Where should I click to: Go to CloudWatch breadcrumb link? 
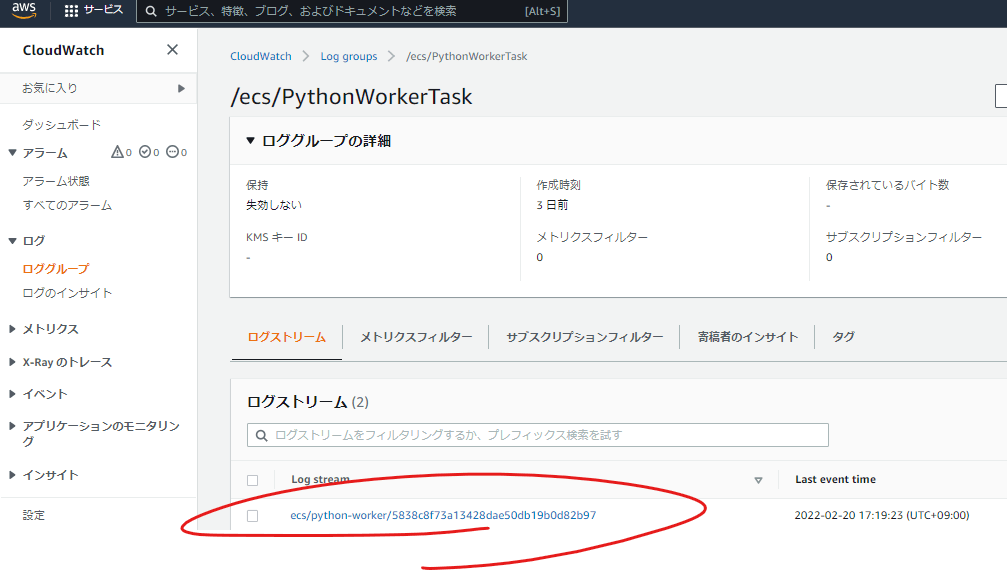click(261, 57)
